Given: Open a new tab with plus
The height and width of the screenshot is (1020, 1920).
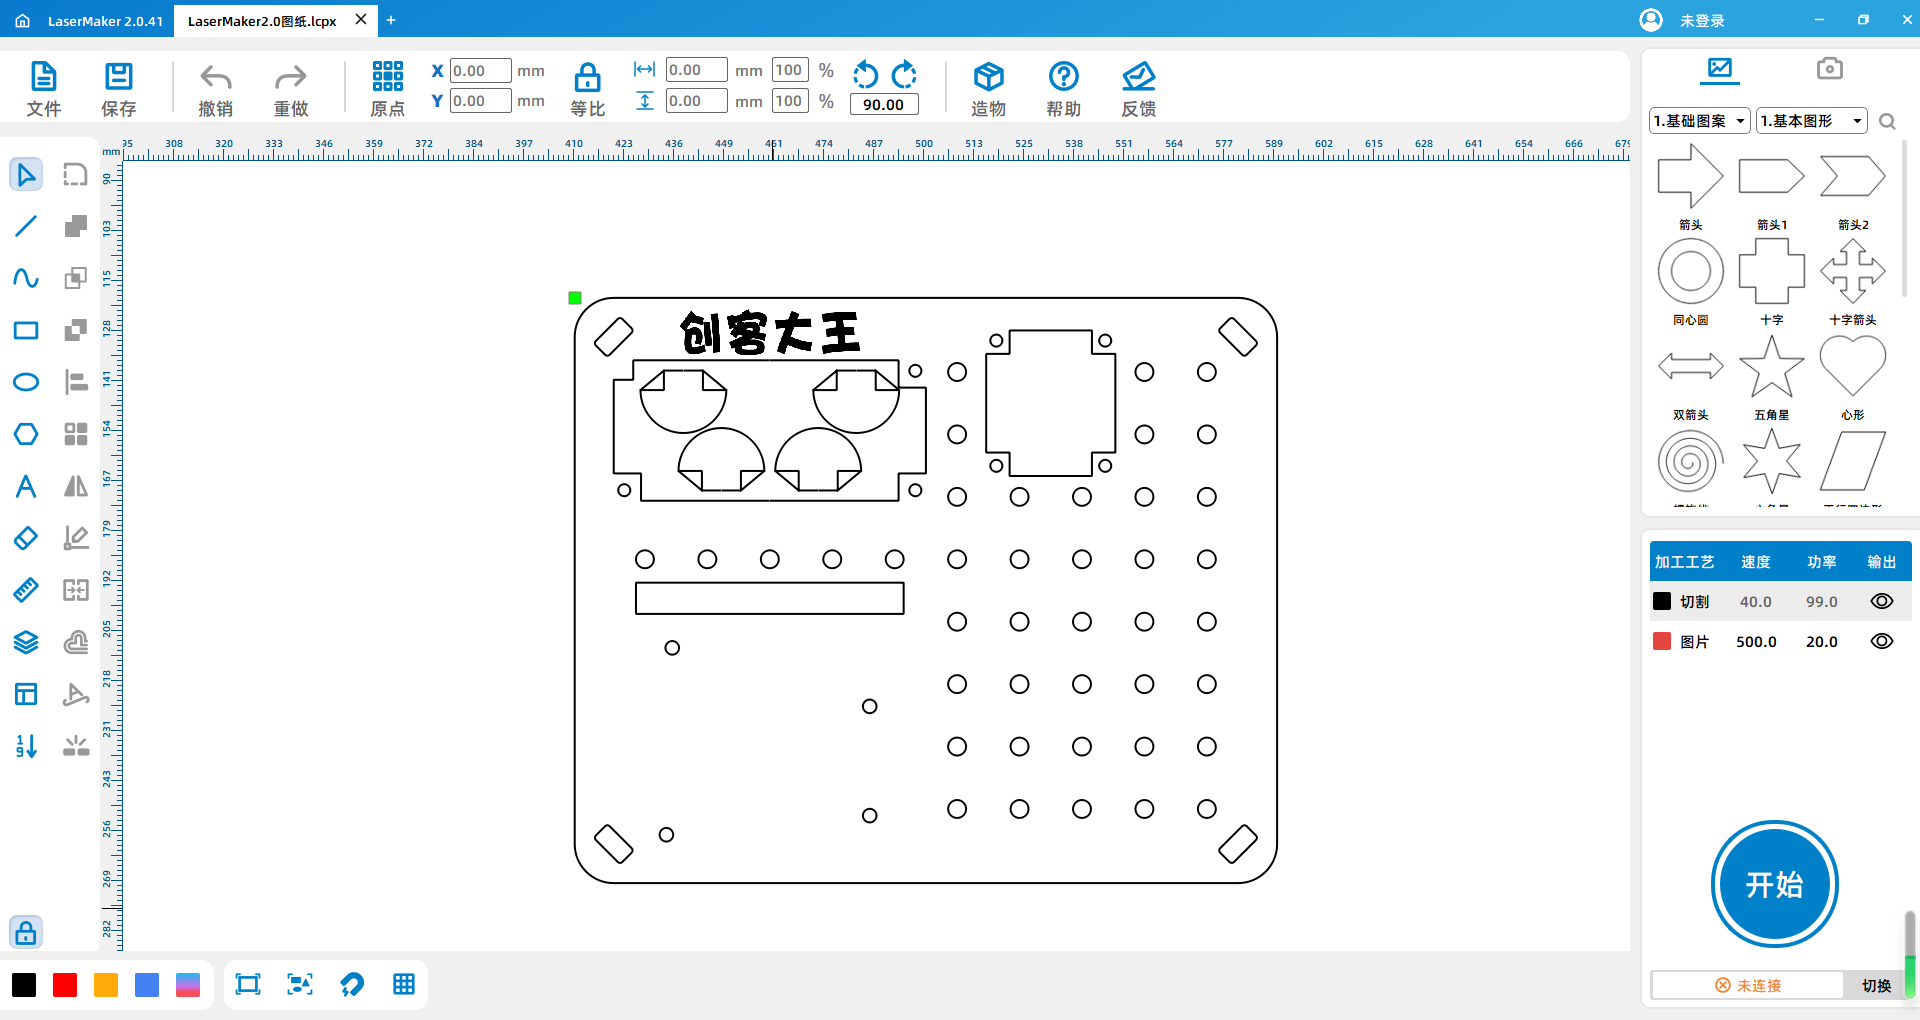Looking at the screenshot, I should (391, 20).
